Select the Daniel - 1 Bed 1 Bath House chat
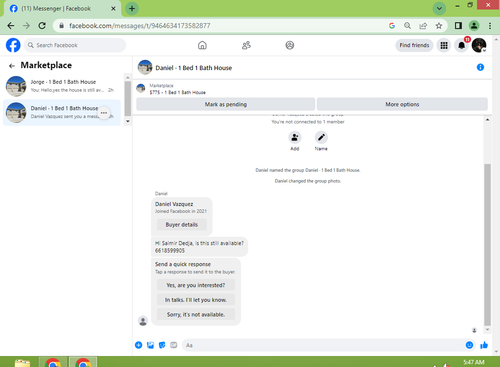The width and height of the screenshot is (500, 367). (62, 112)
